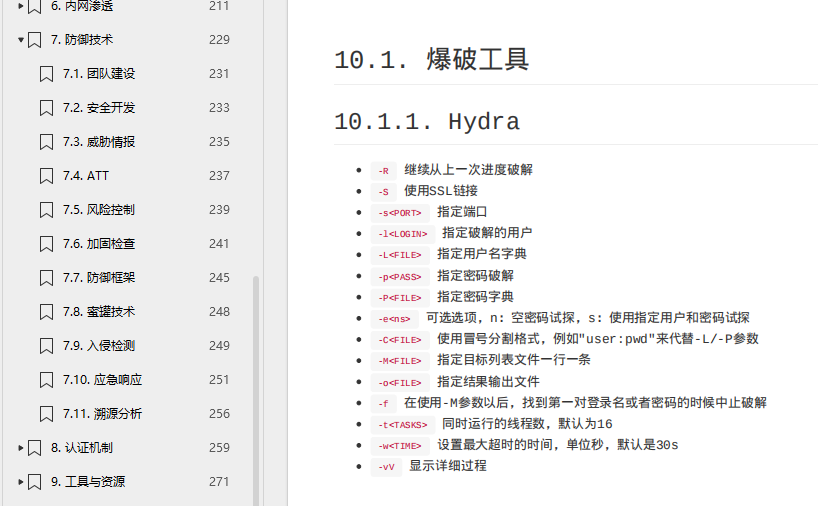The image size is (818, 506).
Task: Click the -w<TIME> code tag
Action: tap(400, 446)
